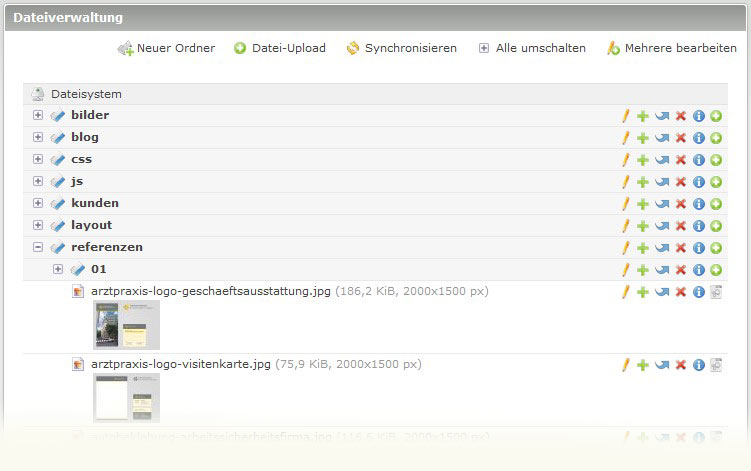Edit arztpraxis-logo-geschaeftsausstattung.jpg with pencil icon
751x471 pixels.
(626, 292)
